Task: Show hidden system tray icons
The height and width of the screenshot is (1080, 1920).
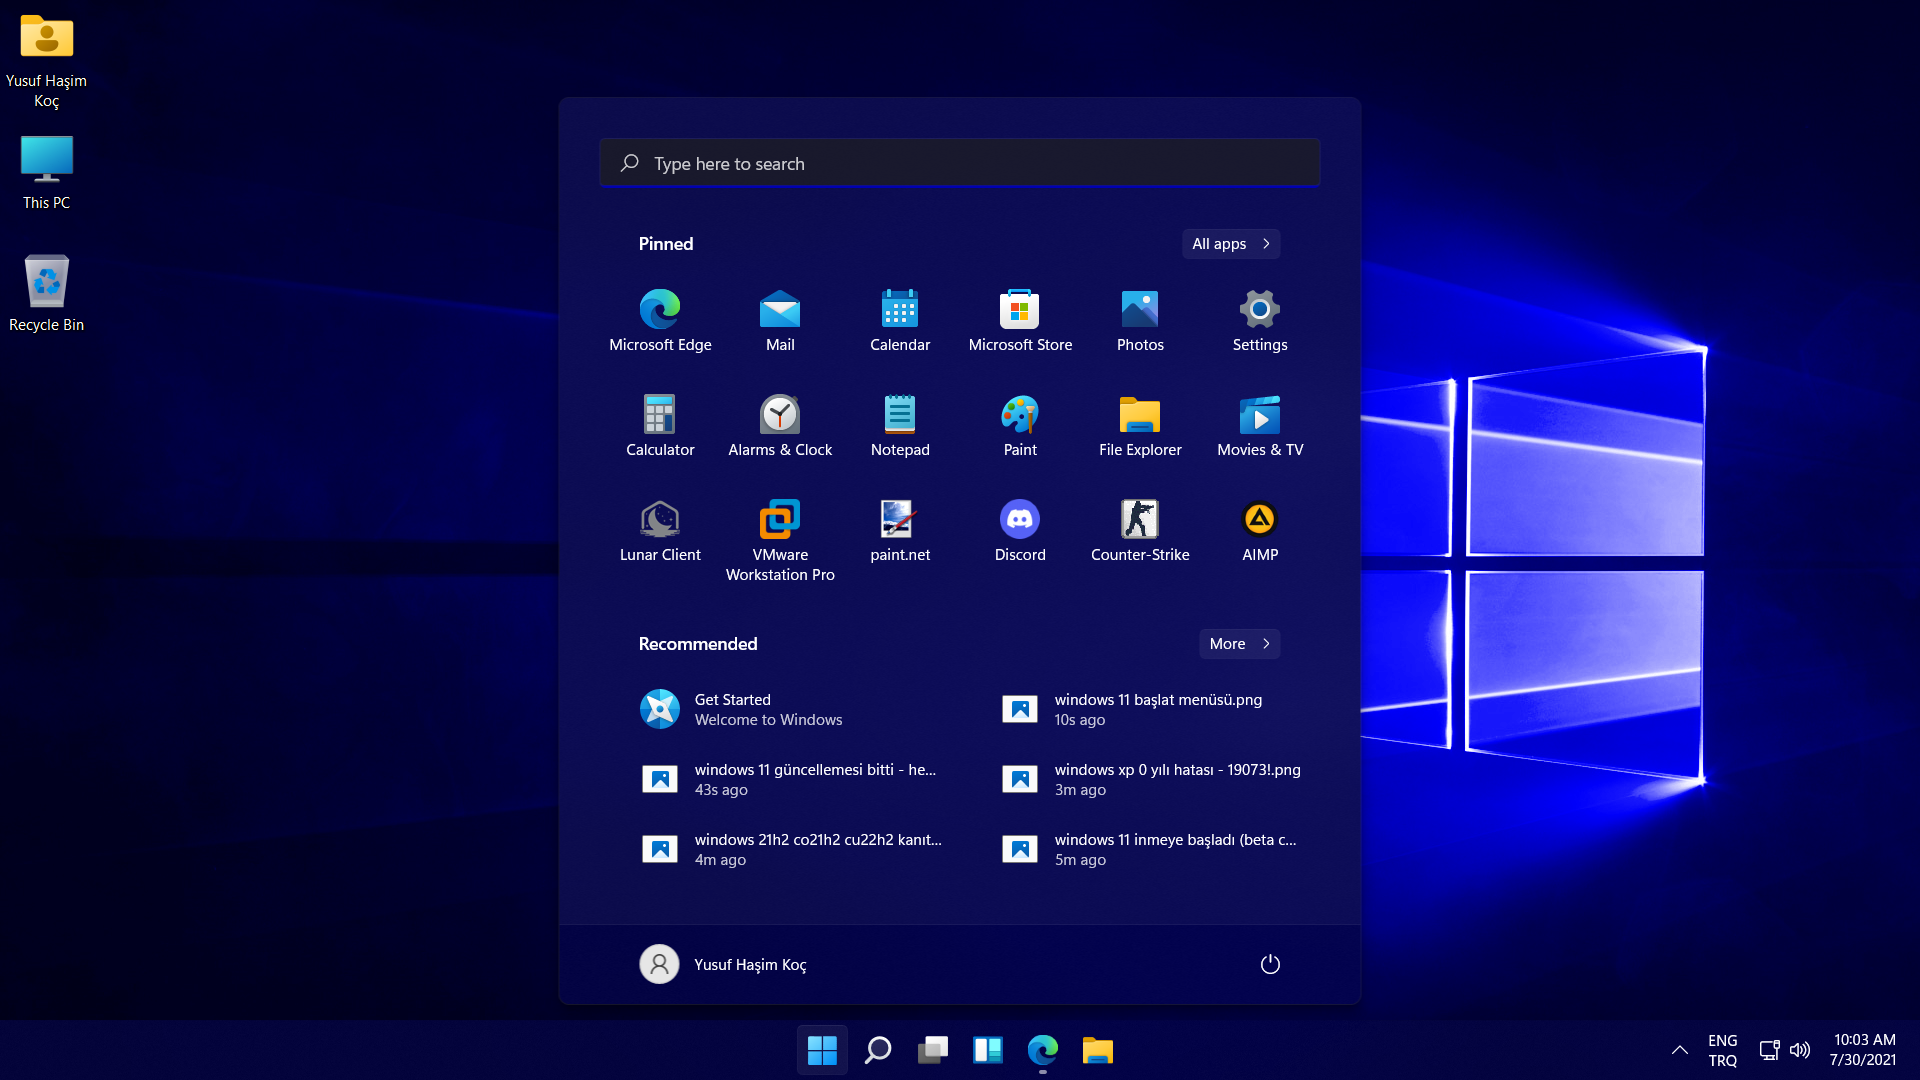Action: [x=1680, y=1050]
